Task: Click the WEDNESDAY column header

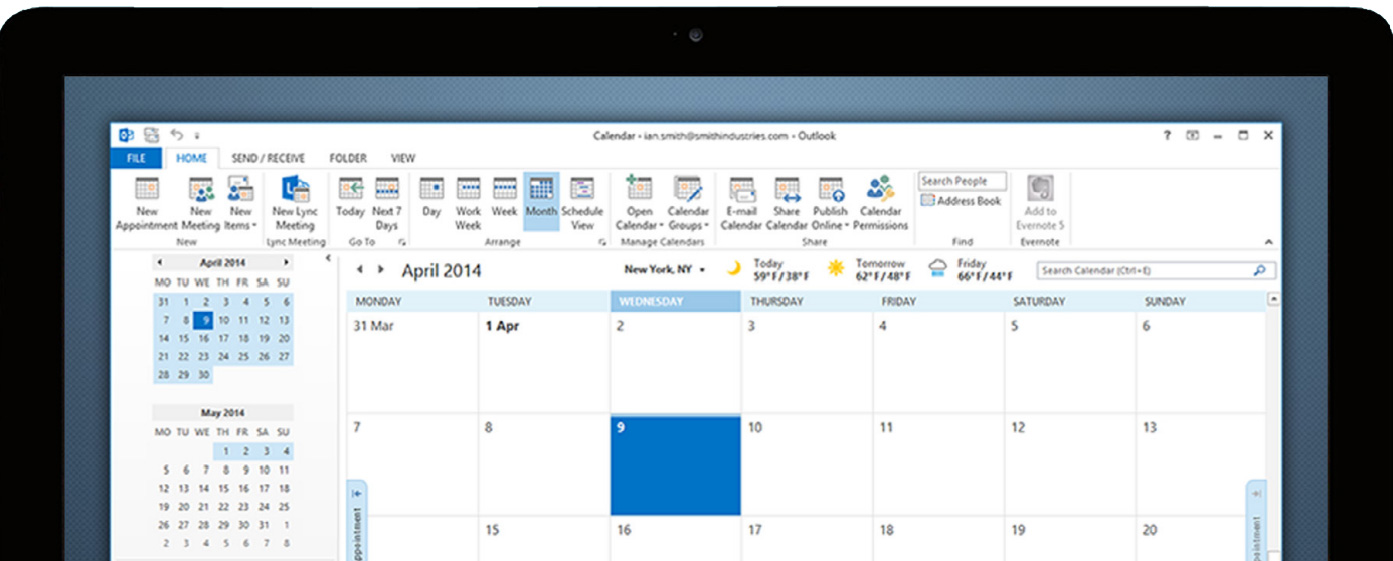Action: [676, 301]
